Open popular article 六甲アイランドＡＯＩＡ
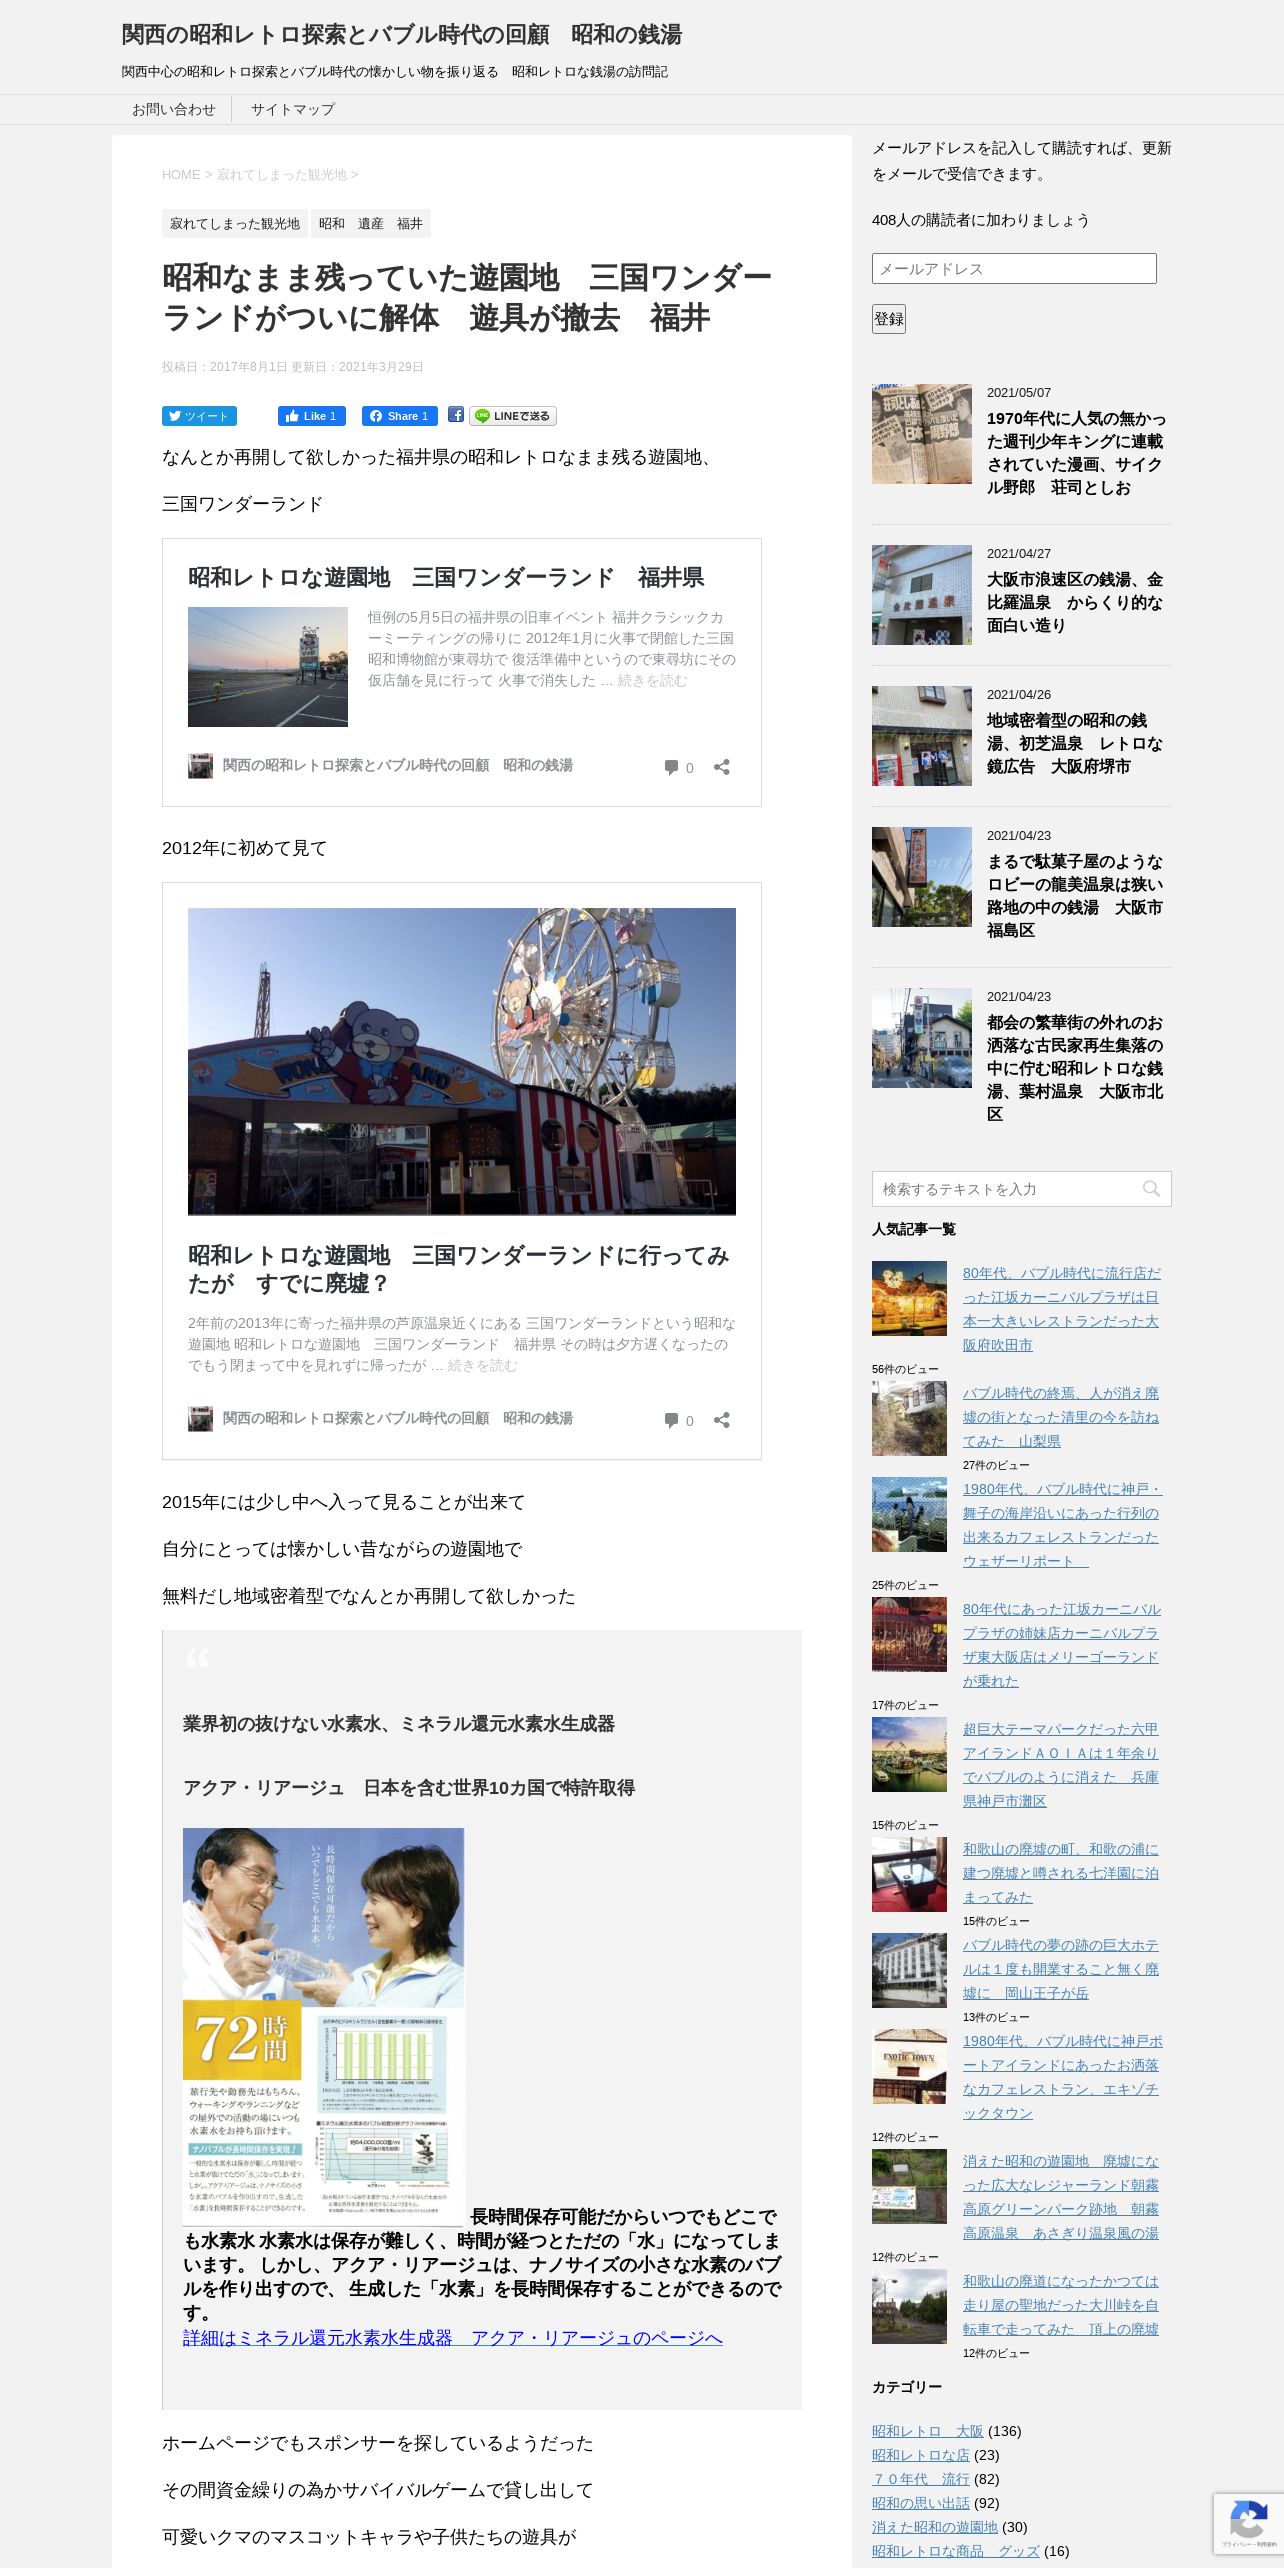The width and height of the screenshot is (1284, 2568). pos(1061,1765)
